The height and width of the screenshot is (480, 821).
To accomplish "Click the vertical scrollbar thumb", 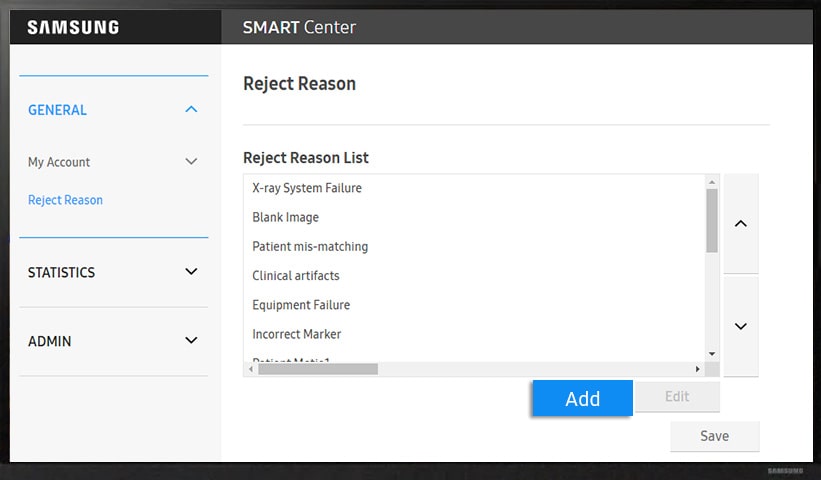I will pos(712,220).
